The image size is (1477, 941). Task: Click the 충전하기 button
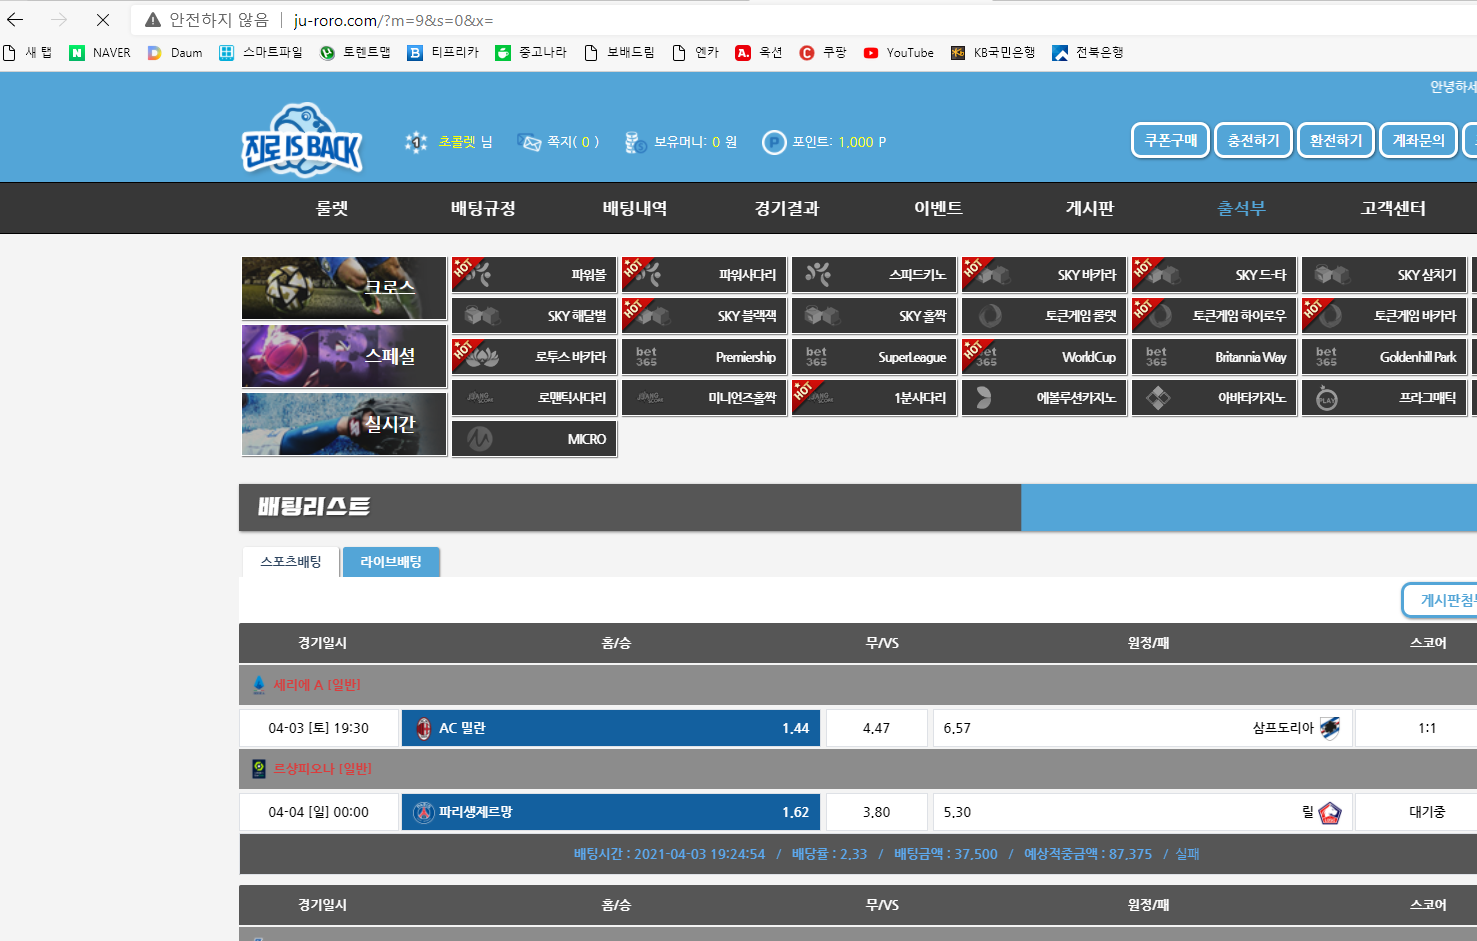coord(1253,141)
